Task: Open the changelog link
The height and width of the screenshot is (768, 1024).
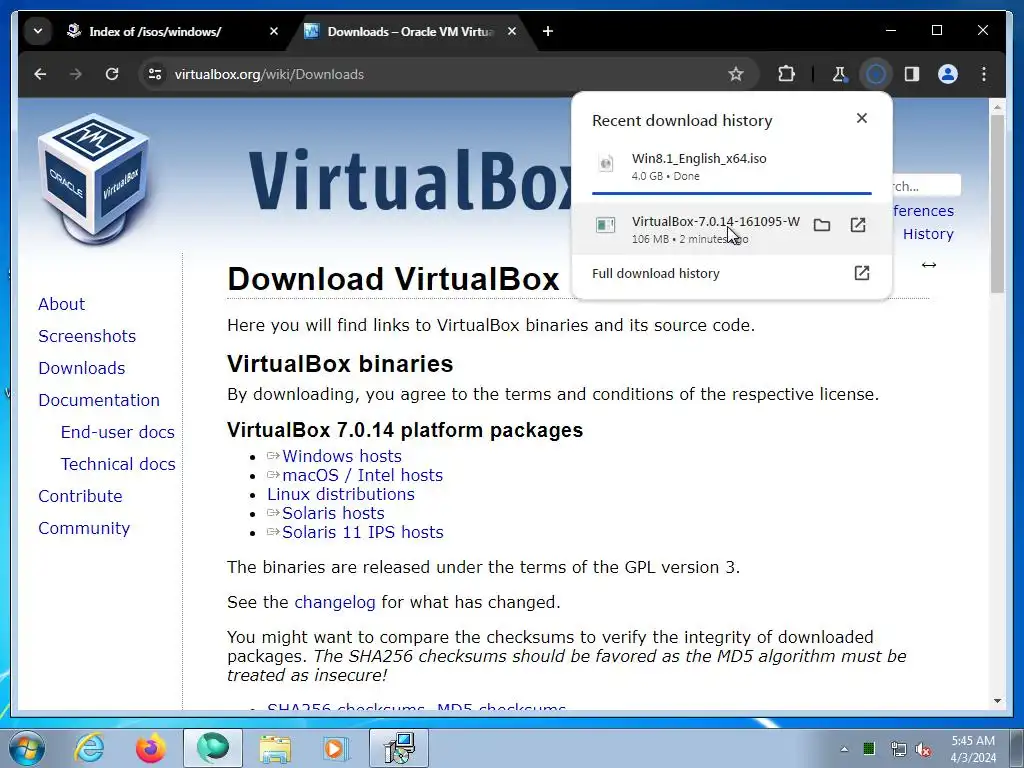Action: pyautogui.click(x=334, y=602)
